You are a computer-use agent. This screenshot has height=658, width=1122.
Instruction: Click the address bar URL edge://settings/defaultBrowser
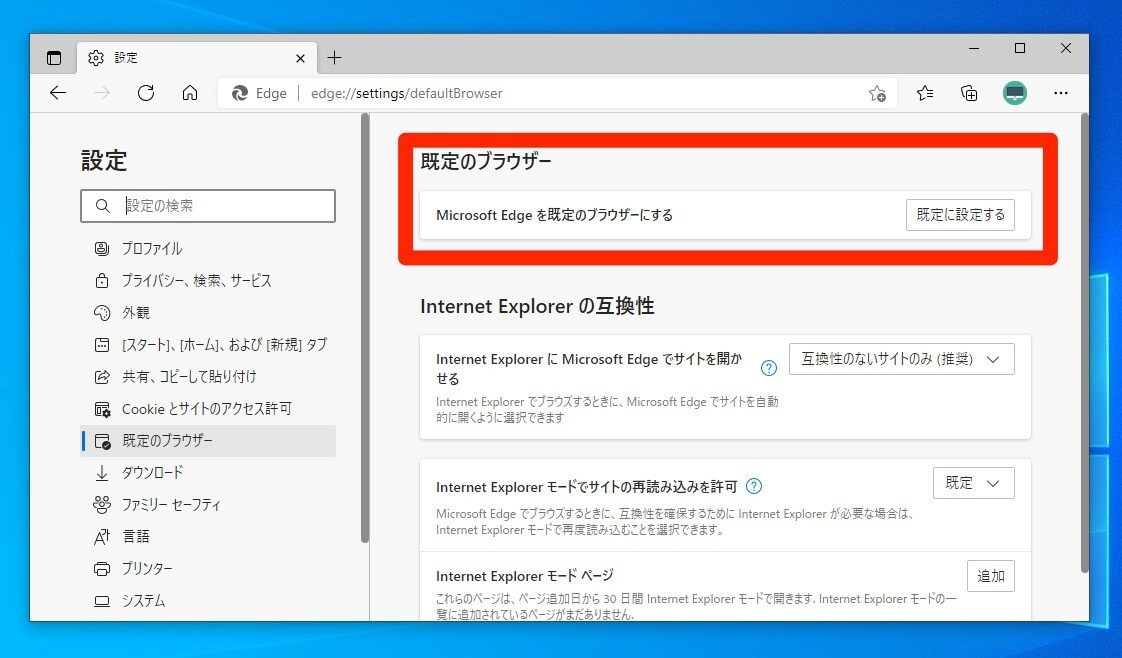406,94
